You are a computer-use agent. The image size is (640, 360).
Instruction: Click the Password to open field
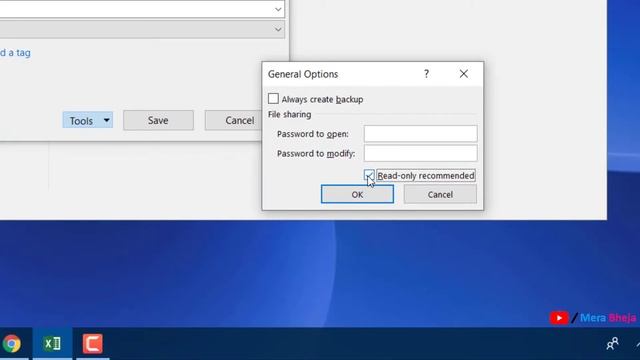(x=420, y=134)
